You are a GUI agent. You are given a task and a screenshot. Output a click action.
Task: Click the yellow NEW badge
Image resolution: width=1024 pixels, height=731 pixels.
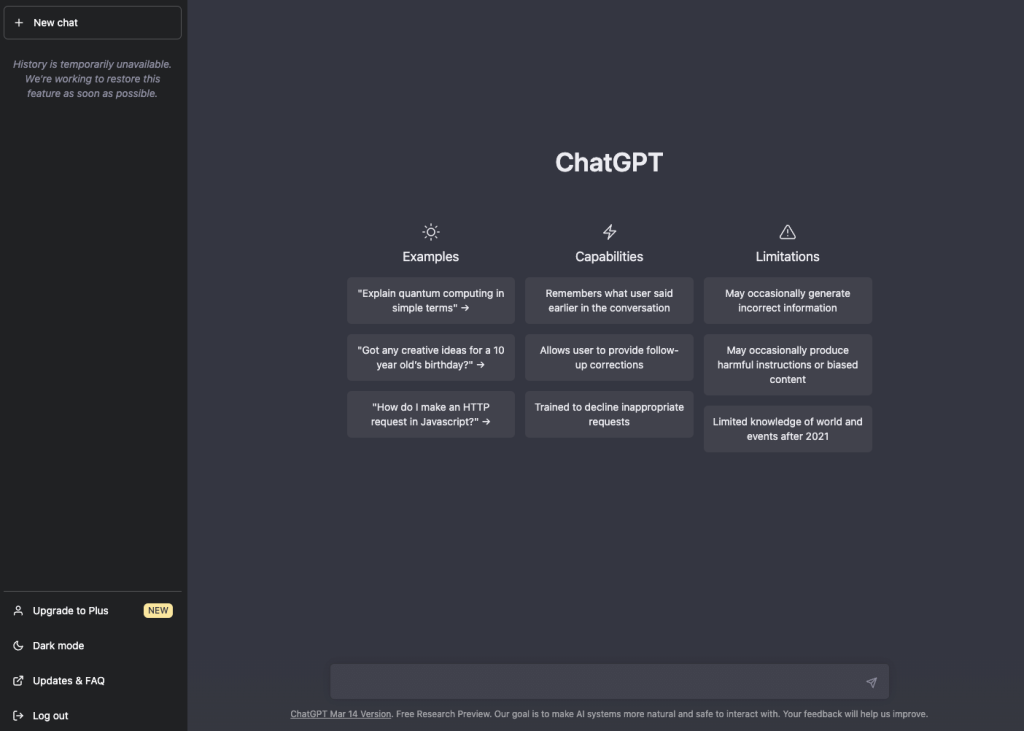pyautogui.click(x=158, y=611)
